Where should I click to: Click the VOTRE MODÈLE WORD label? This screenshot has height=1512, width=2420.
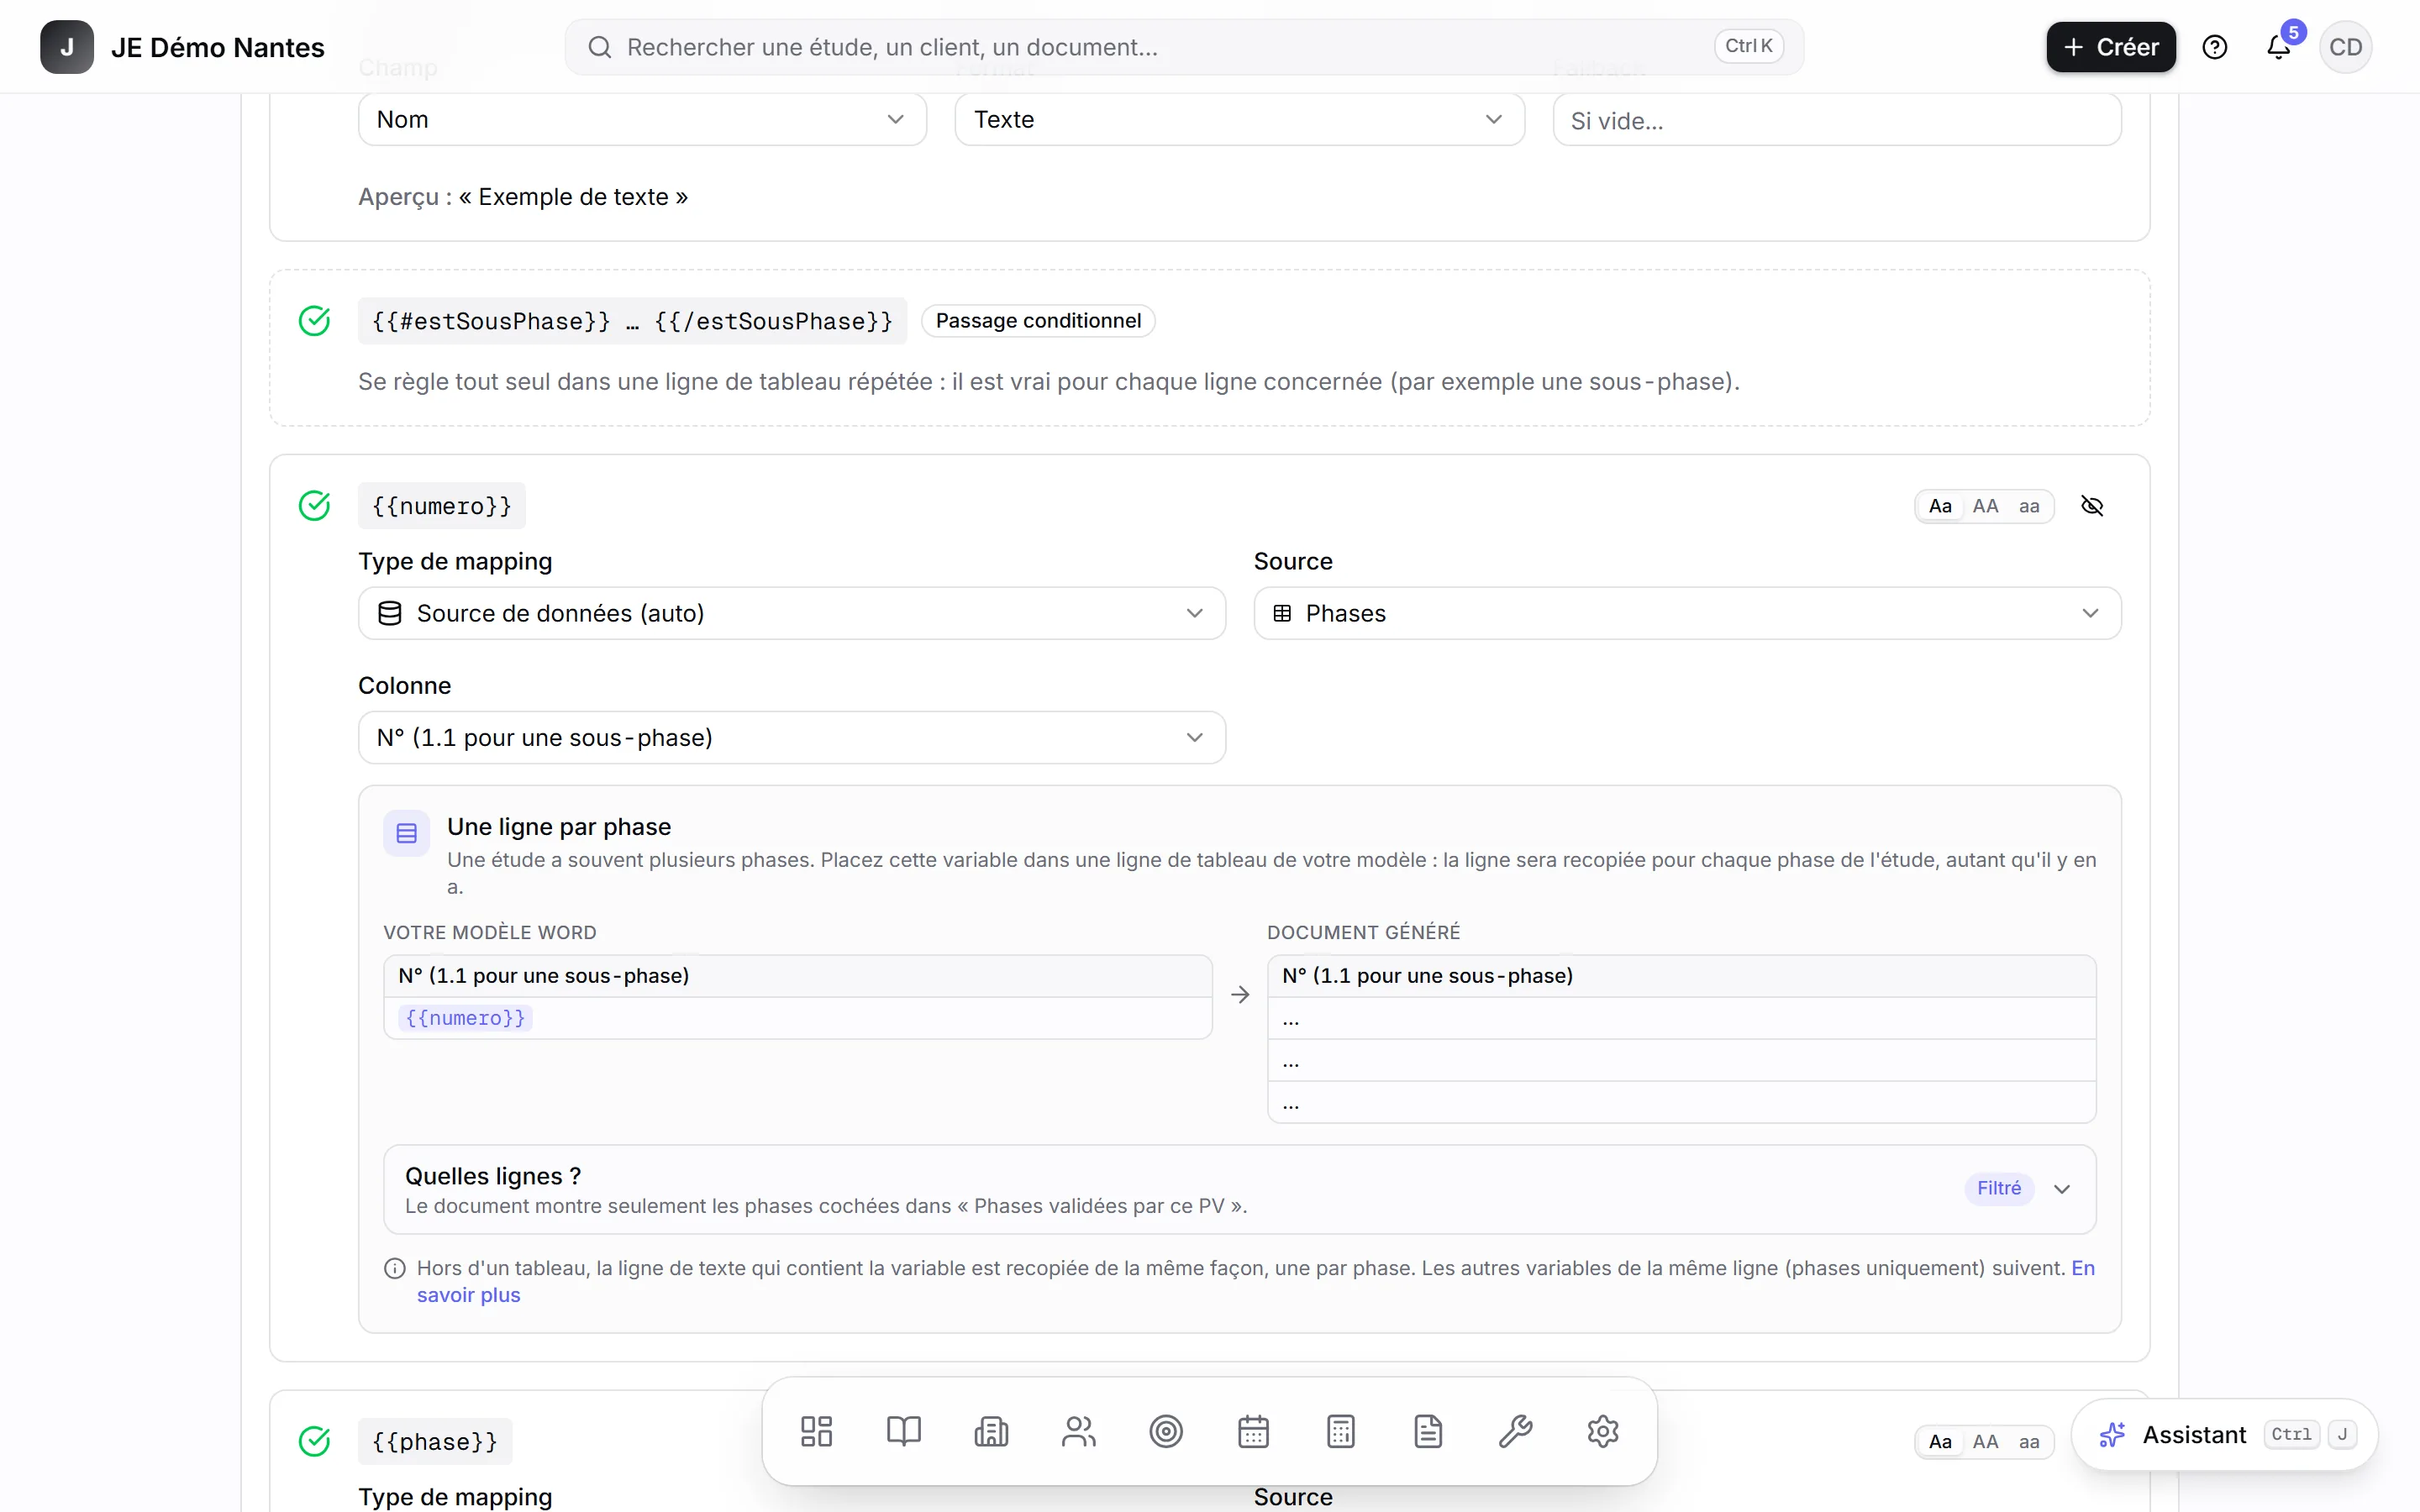click(x=490, y=932)
